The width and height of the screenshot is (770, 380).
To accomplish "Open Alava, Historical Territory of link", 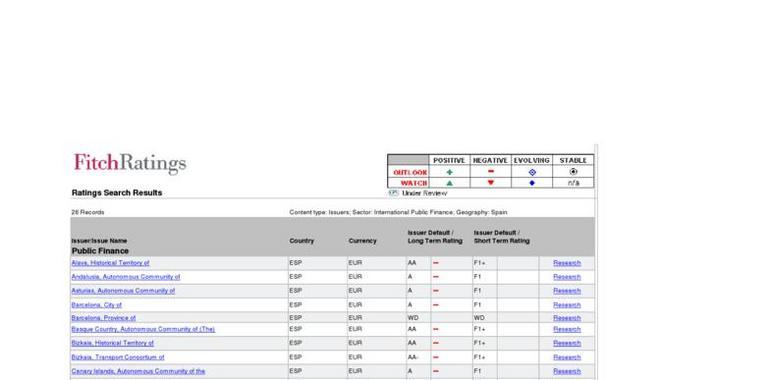I will point(110,263).
